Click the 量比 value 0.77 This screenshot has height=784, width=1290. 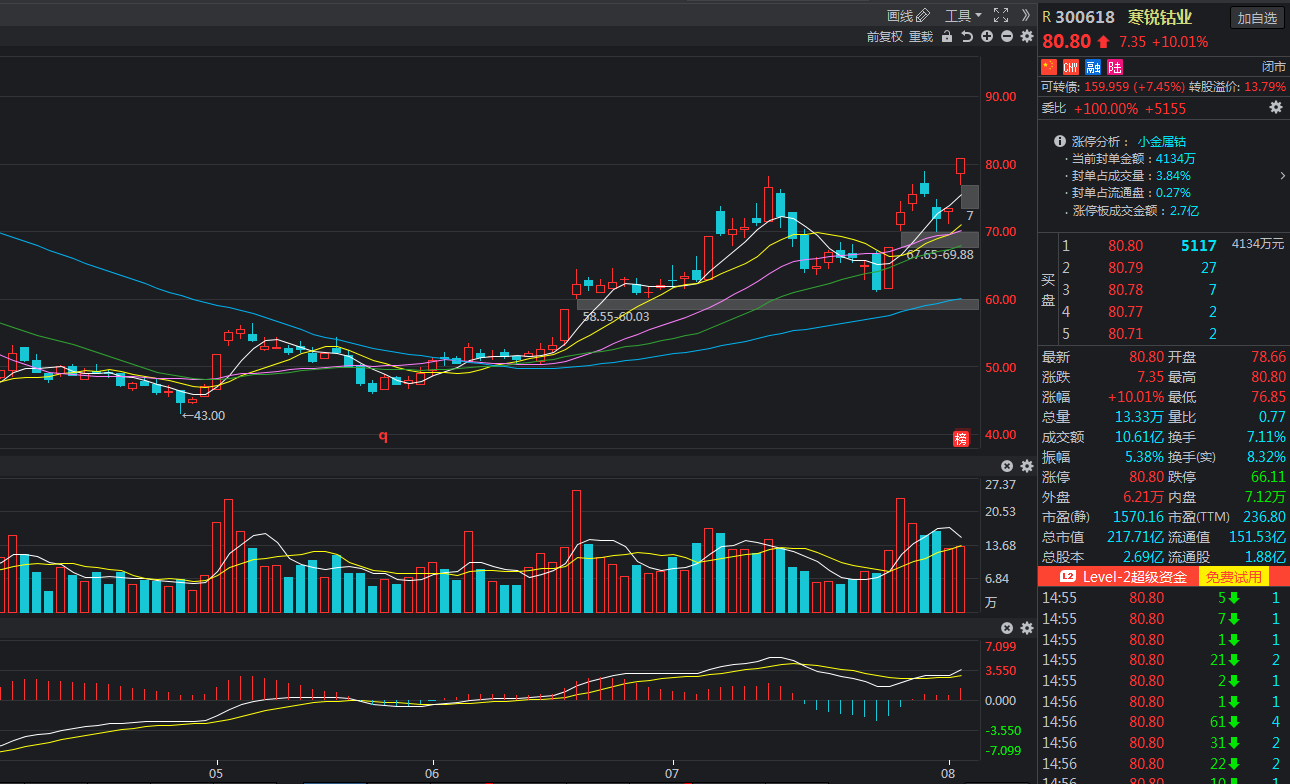point(1272,417)
